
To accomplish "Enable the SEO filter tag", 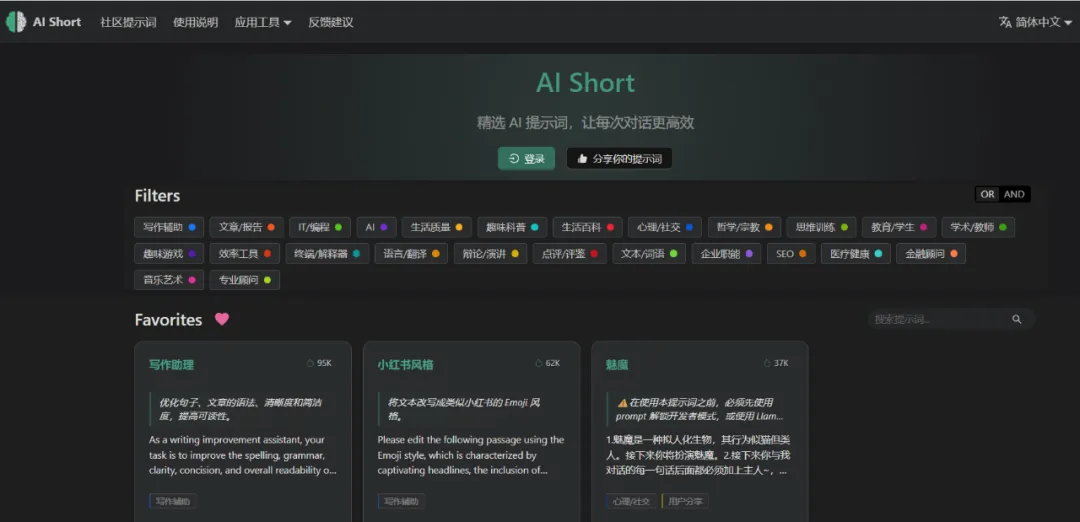I will click(x=791, y=253).
